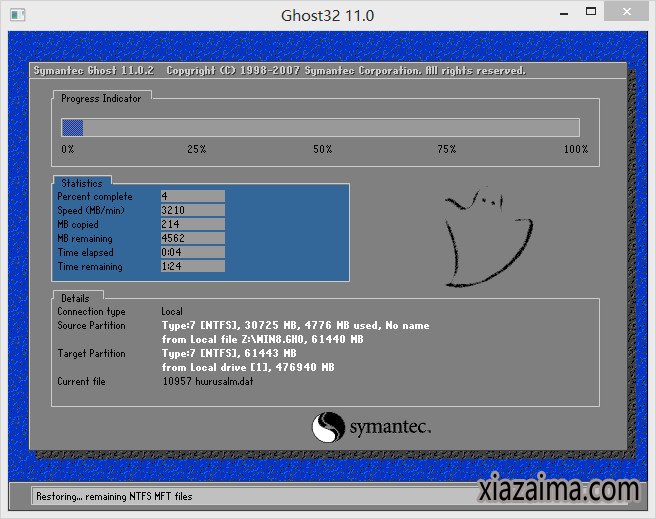Select the Statistics heading
Image resolution: width=656 pixels, height=519 pixels.
pos(82,183)
